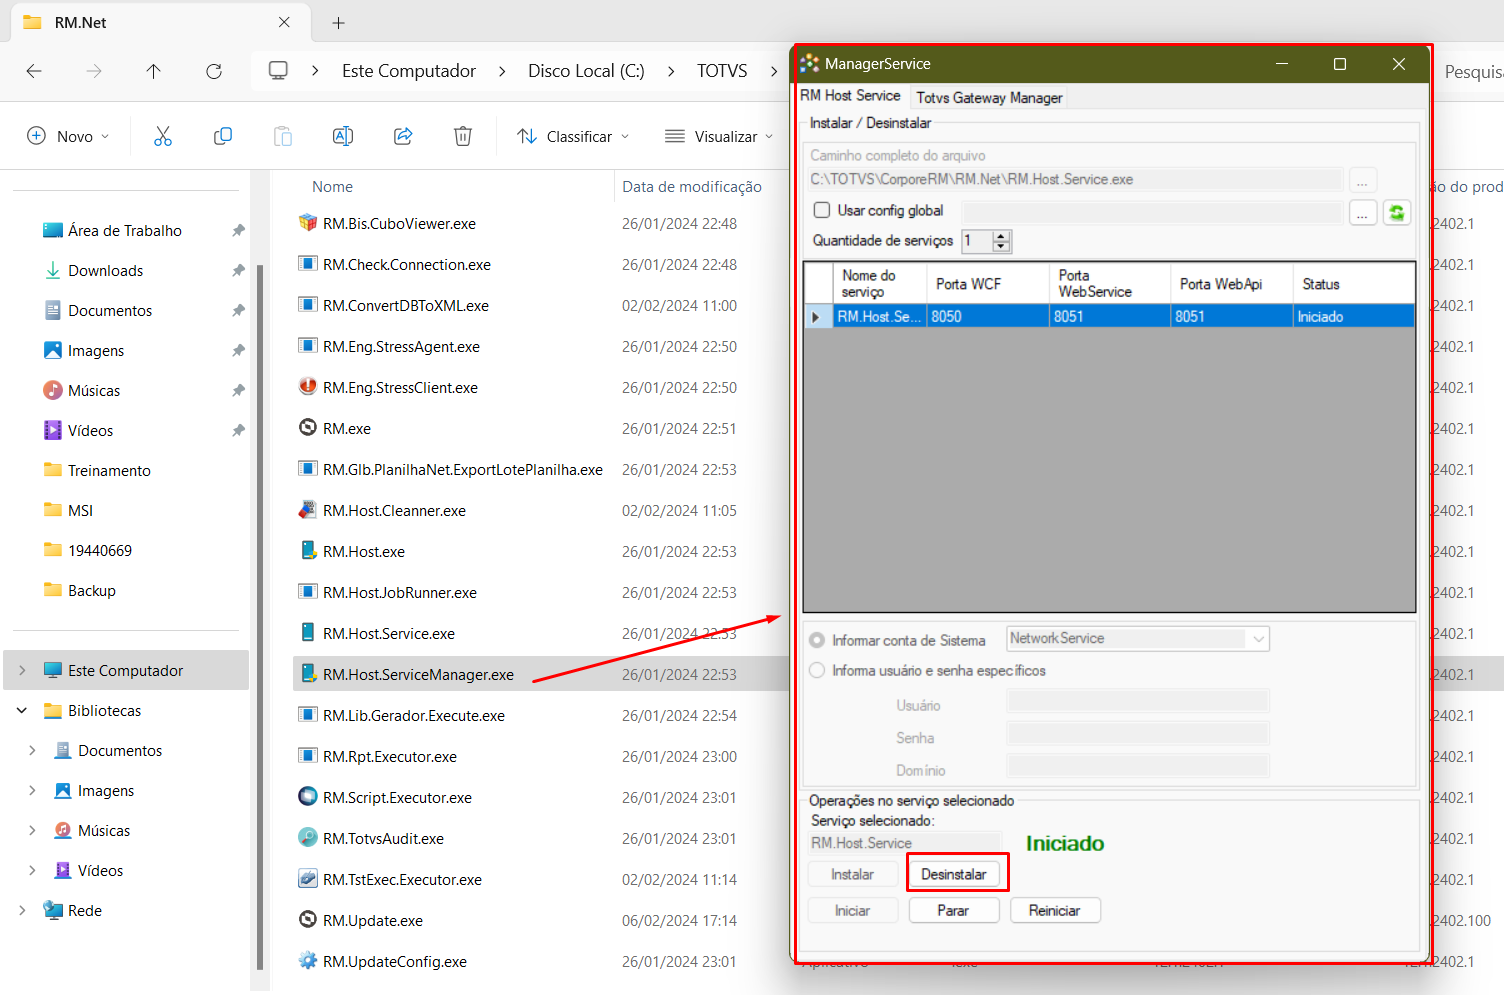Select the RM.Host.Se... service row cell
This screenshot has height=995, width=1504.
pos(880,316)
